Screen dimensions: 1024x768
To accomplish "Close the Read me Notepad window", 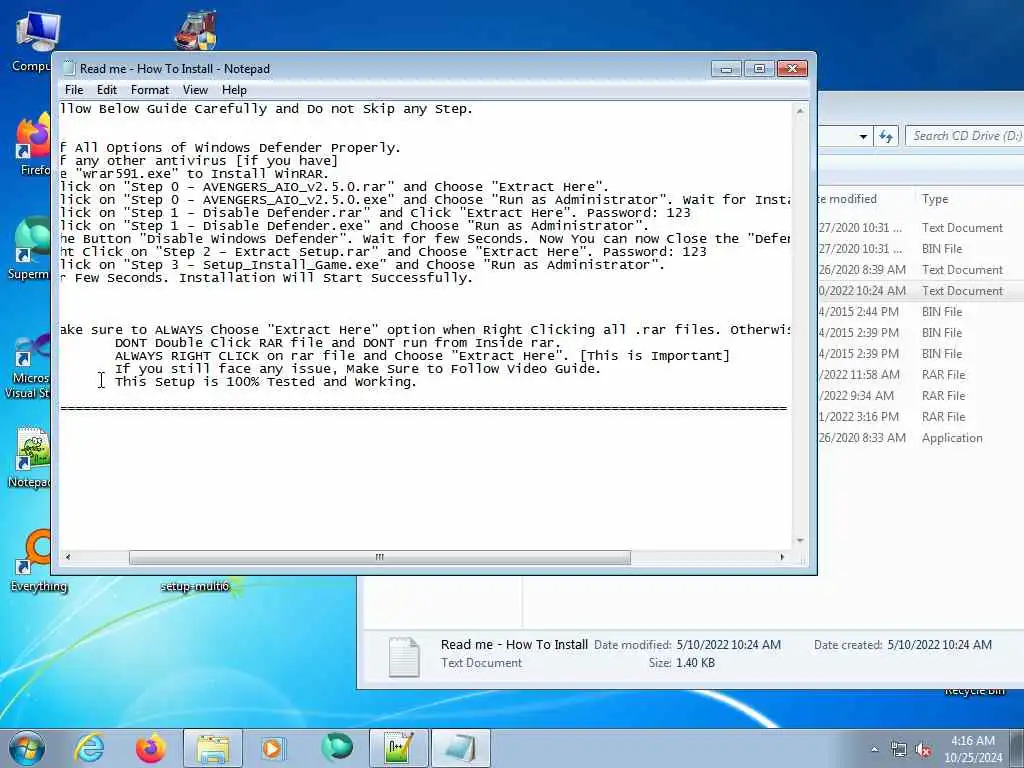I will tap(792, 69).
